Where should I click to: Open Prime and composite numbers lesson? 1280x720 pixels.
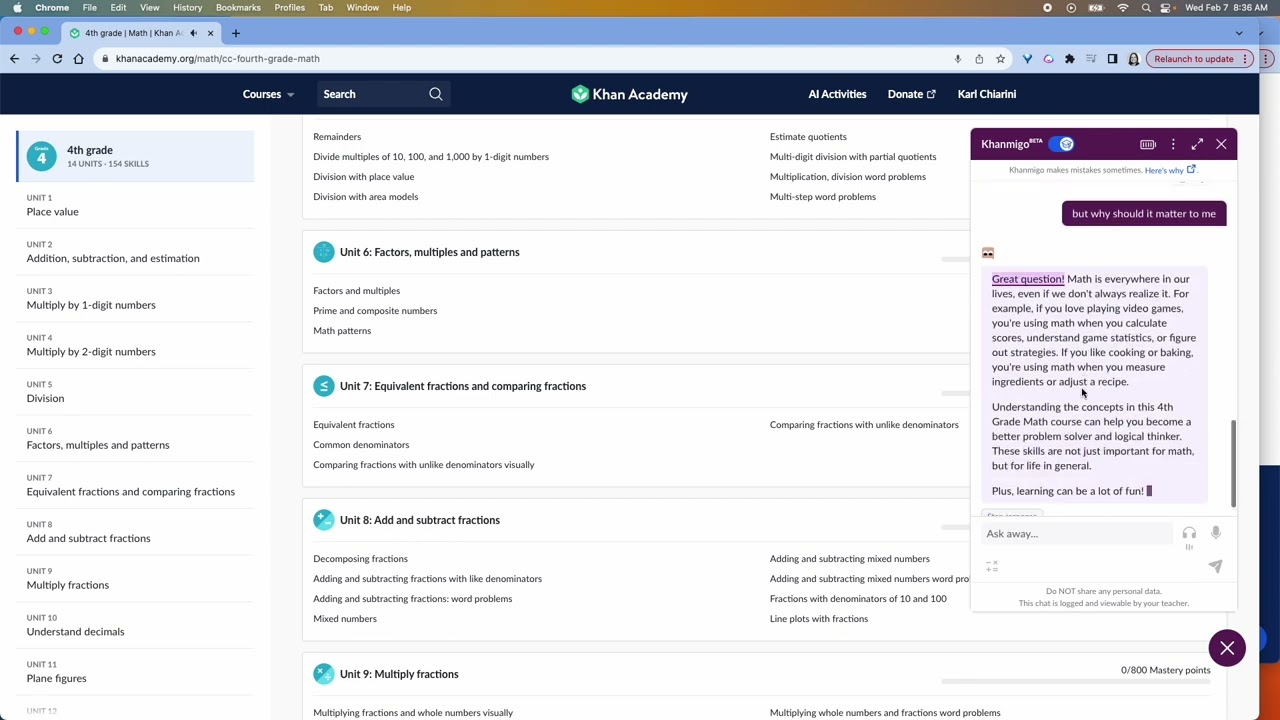[x=375, y=311]
